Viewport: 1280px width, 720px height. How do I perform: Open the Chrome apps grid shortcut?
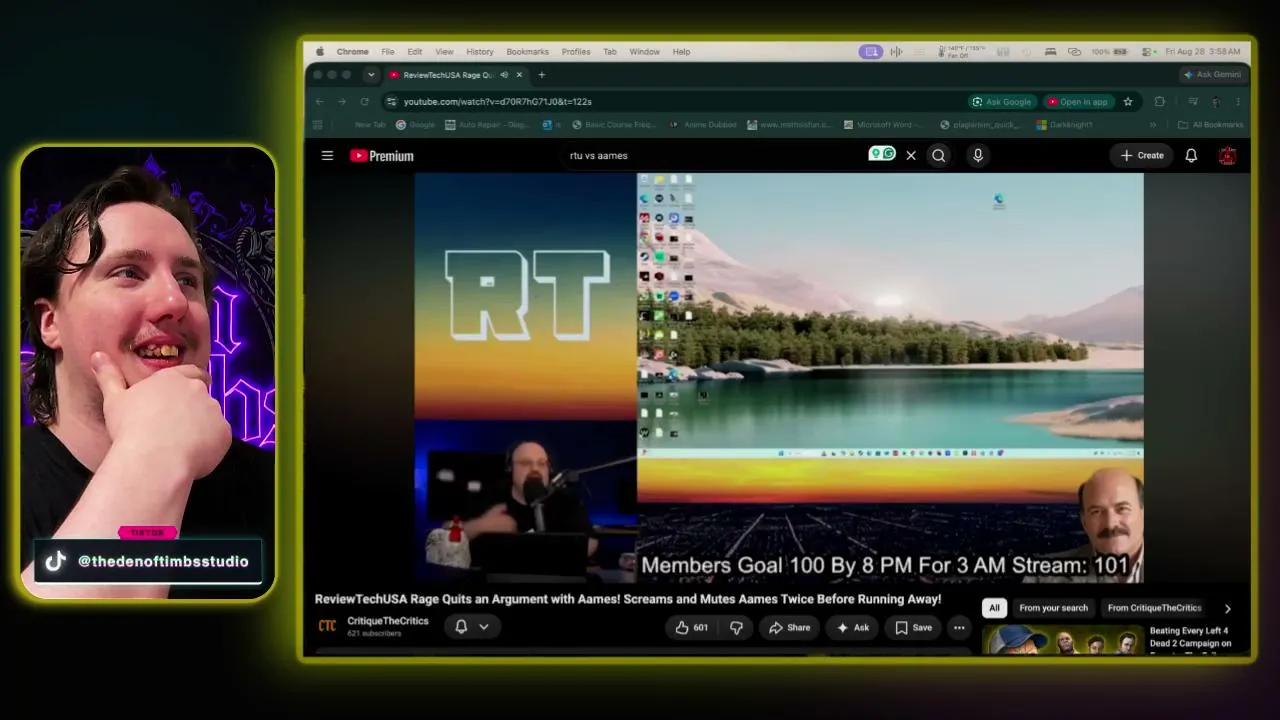[318, 125]
